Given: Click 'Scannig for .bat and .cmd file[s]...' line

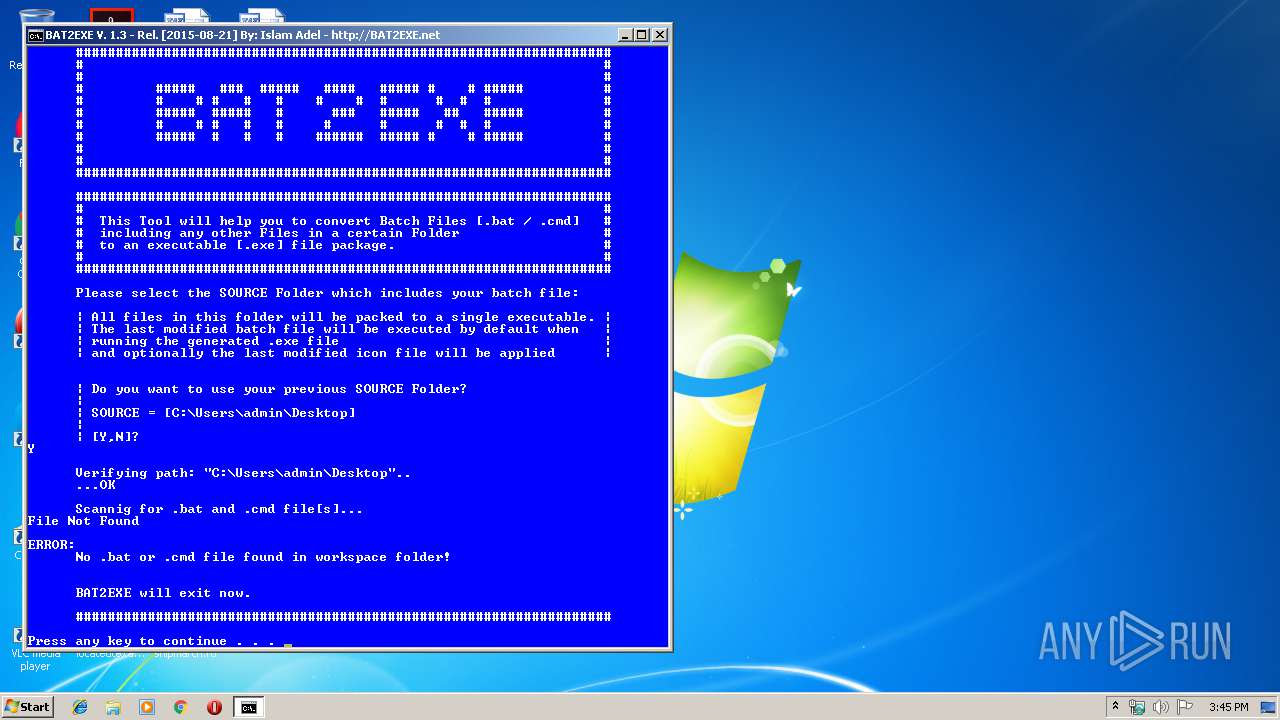Looking at the screenshot, I should coord(219,509).
